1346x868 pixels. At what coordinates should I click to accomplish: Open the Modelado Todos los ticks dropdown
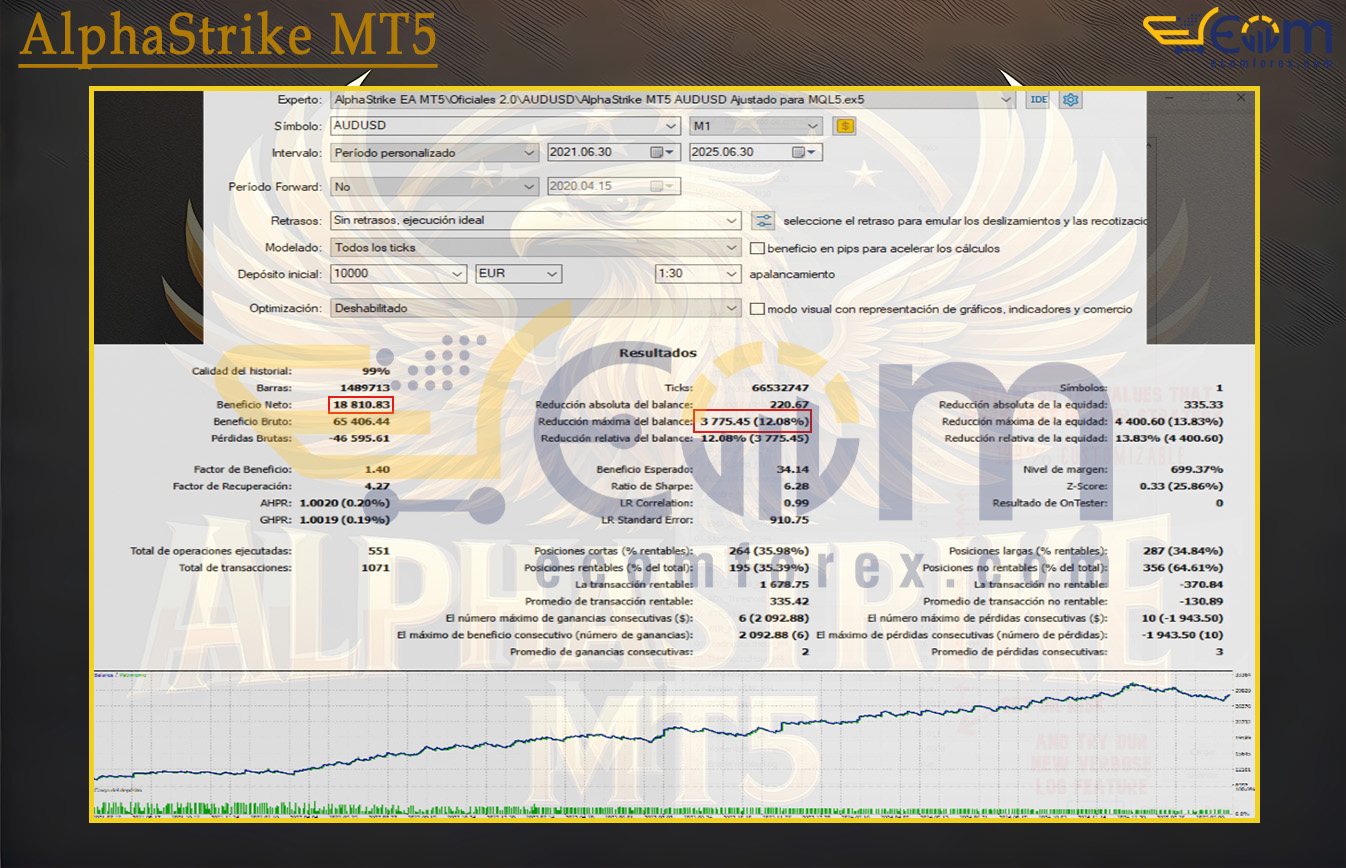coord(731,247)
